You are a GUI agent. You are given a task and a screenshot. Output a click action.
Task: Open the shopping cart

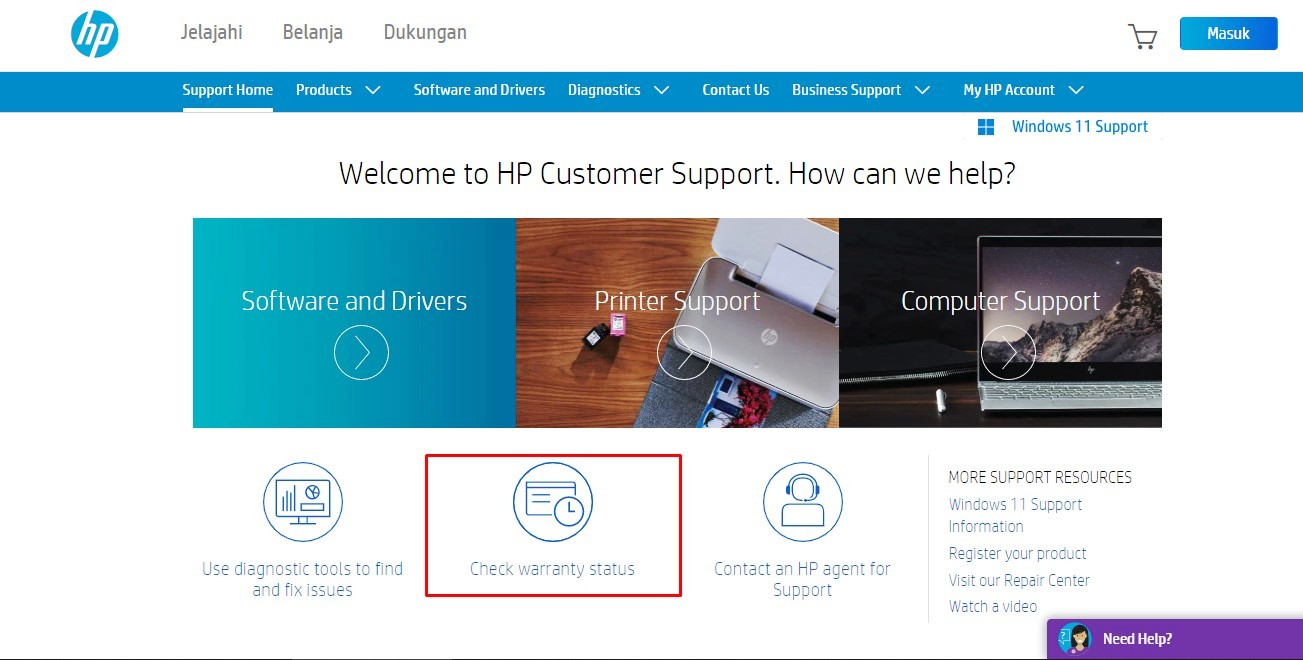pyautogui.click(x=1142, y=33)
